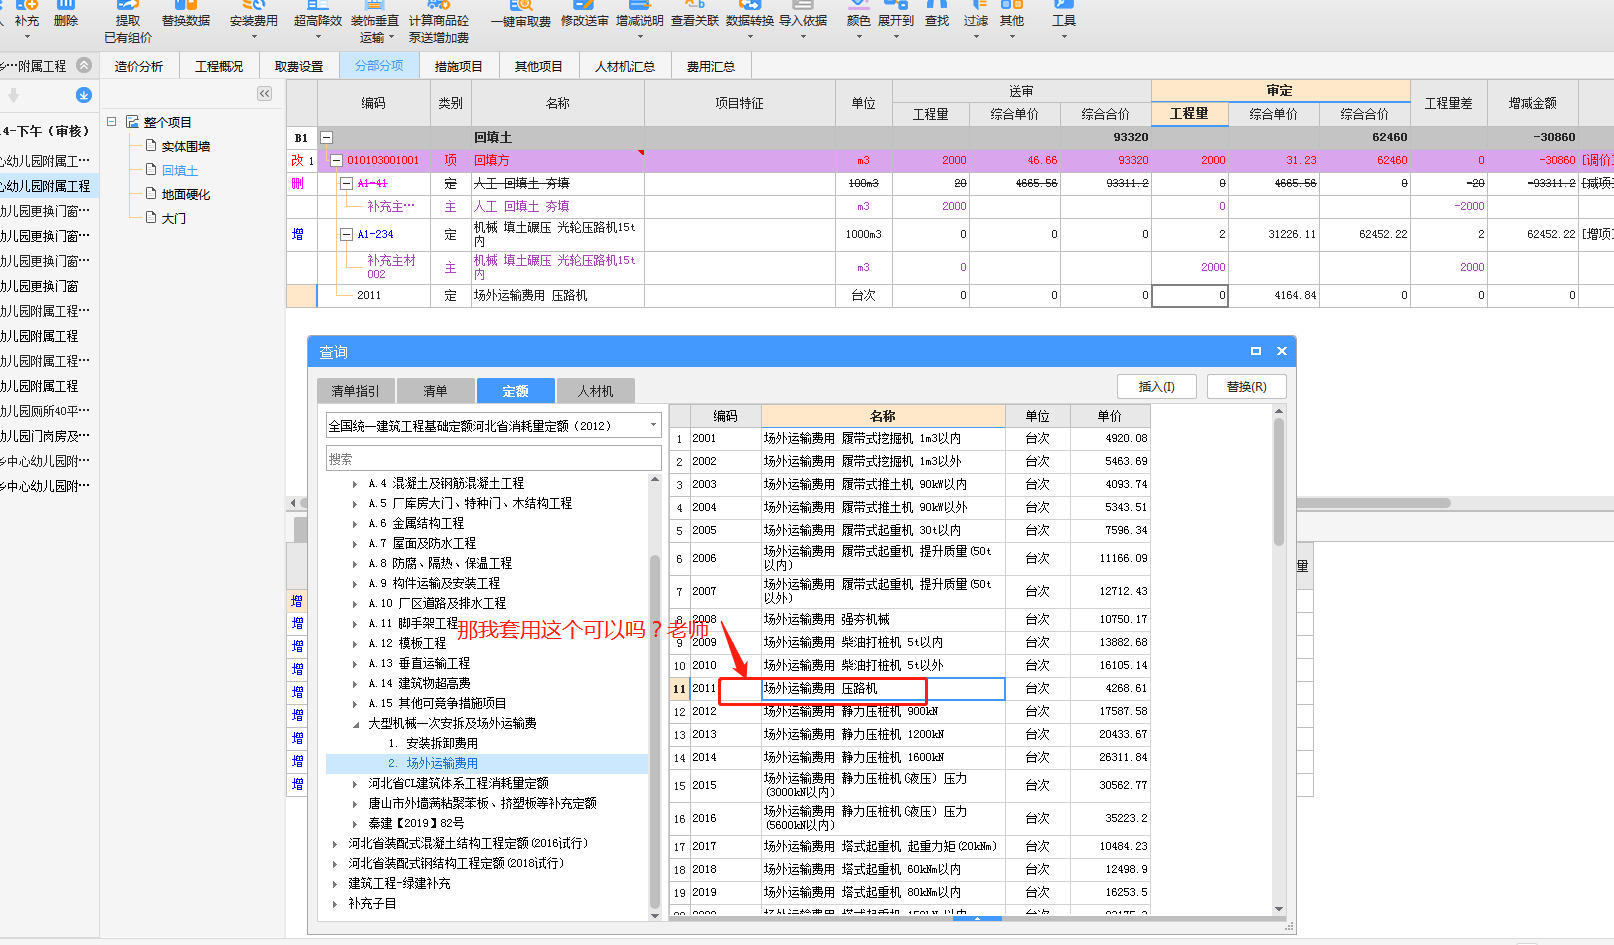Screen dimensions: 1614x945
Task: Collapse the 010103001001 item row
Action: coord(337,160)
